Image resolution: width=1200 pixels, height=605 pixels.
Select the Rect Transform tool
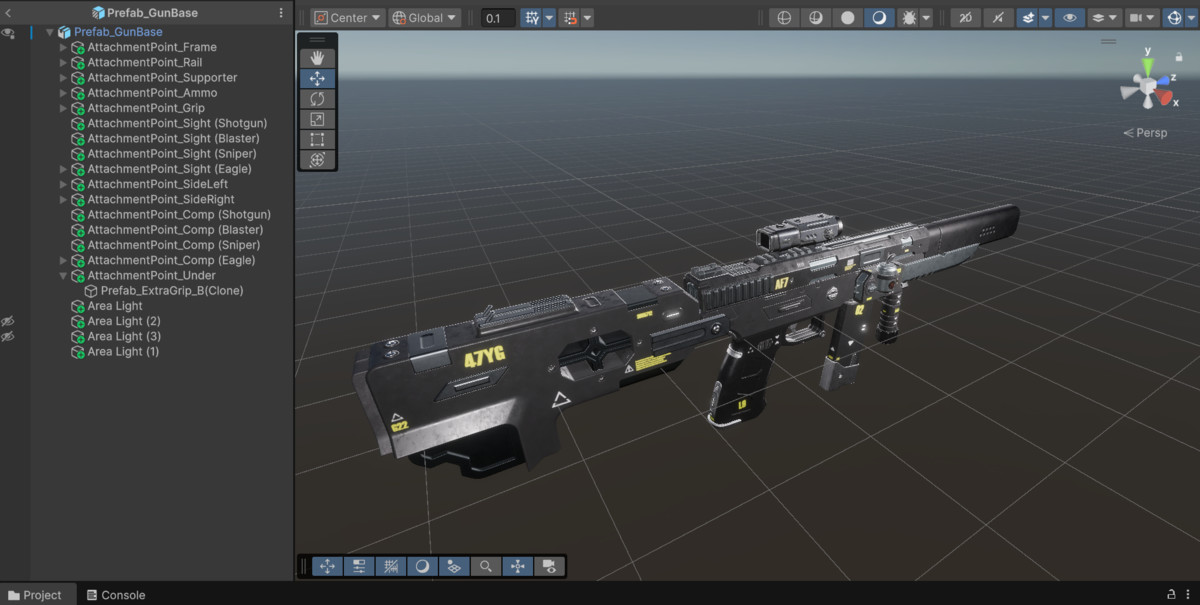317,139
